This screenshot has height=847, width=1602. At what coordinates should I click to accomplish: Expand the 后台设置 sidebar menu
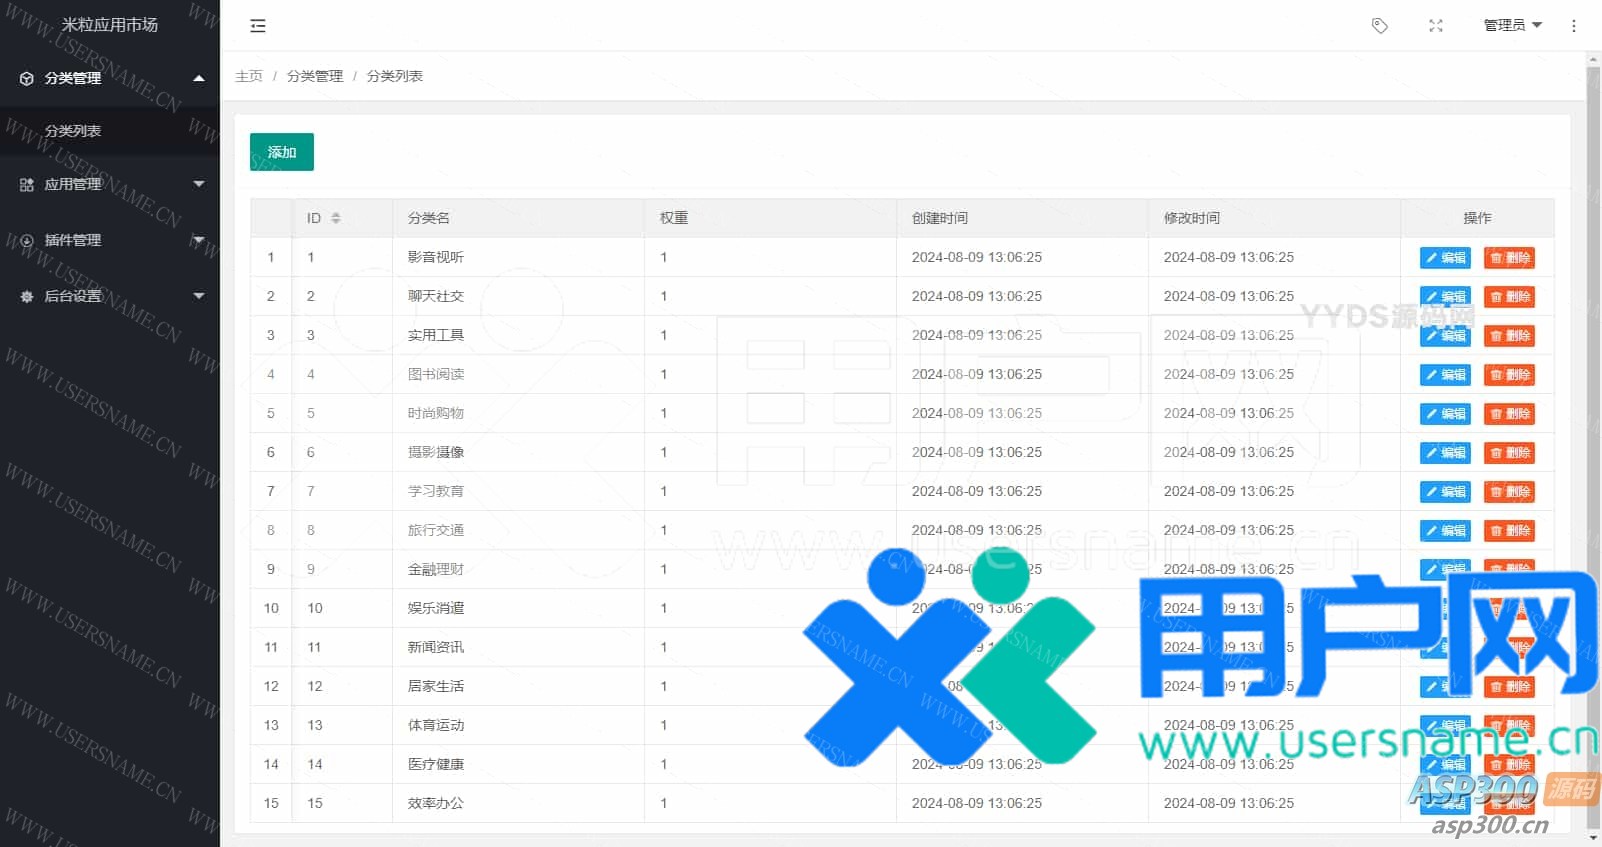tap(110, 296)
